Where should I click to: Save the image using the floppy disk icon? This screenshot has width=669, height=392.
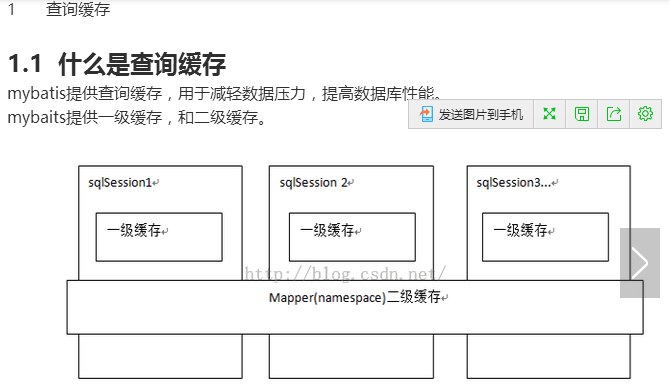tap(582, 114)
